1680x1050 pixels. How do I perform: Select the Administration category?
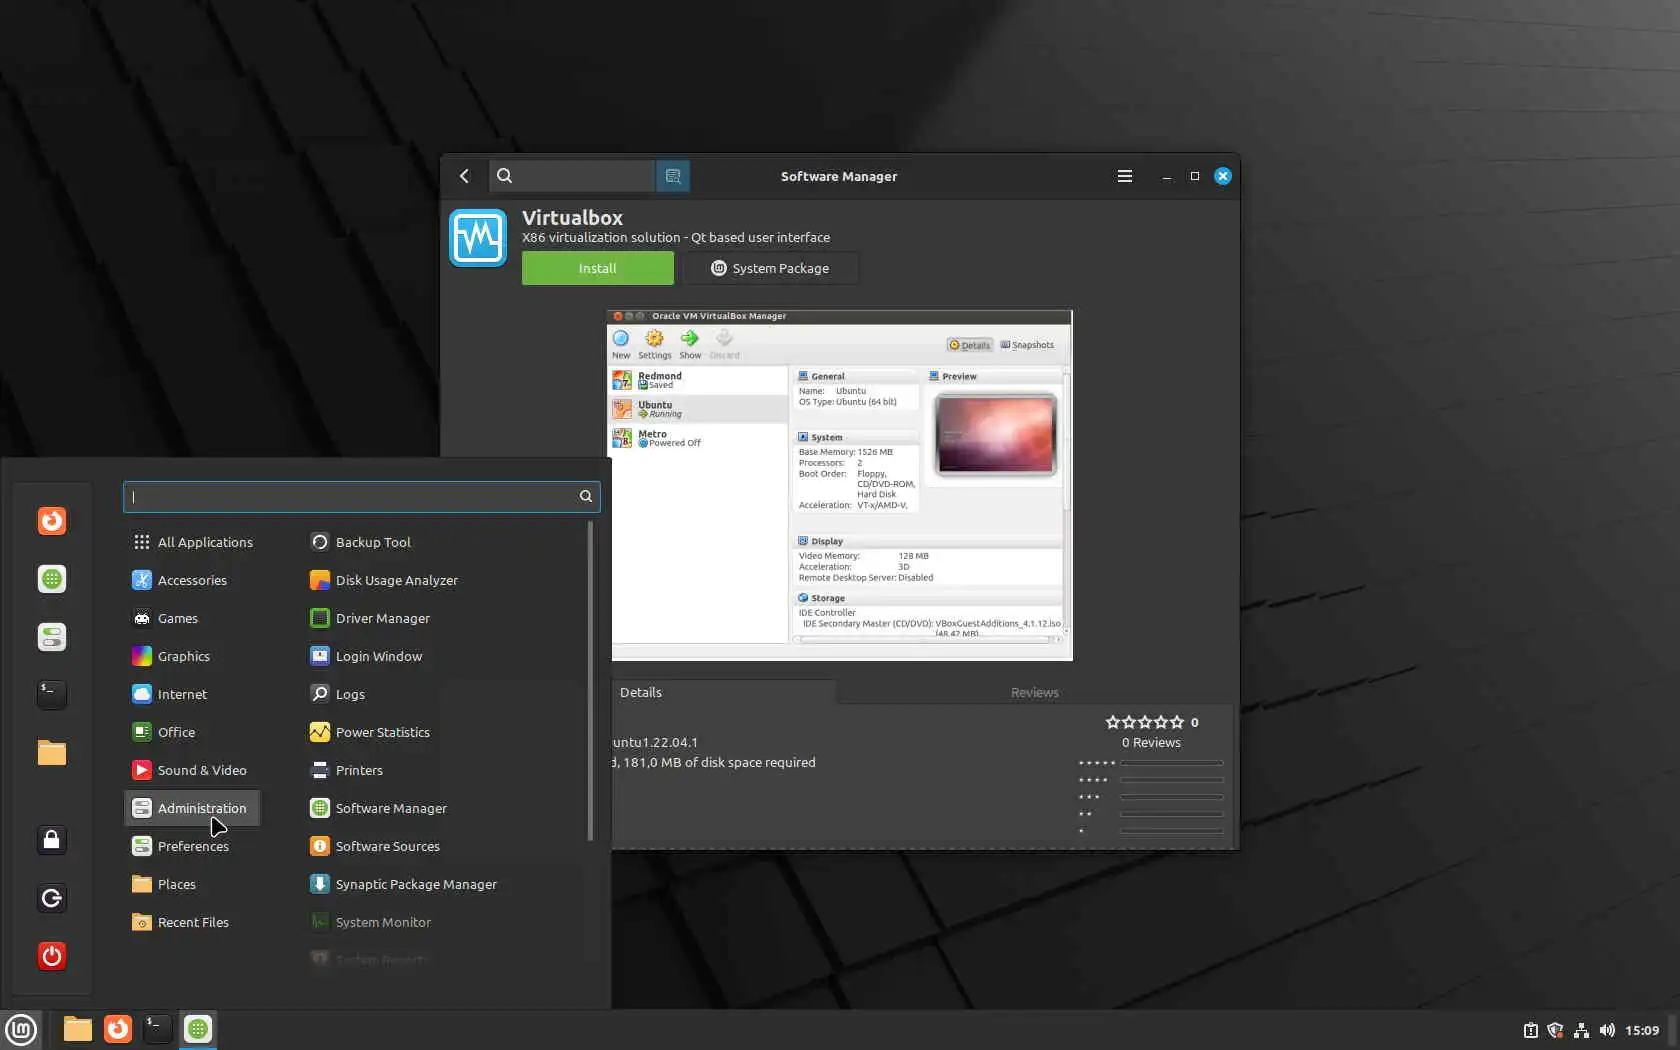(x=192, y=808)
